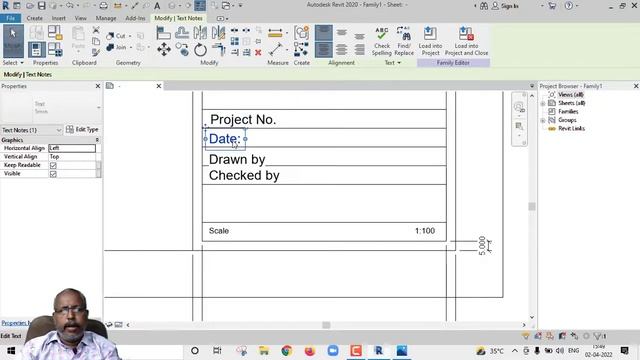Set top-right text alignment
Image resolution: width=640 pixels, height=360 pixels.
click(360, 36)
